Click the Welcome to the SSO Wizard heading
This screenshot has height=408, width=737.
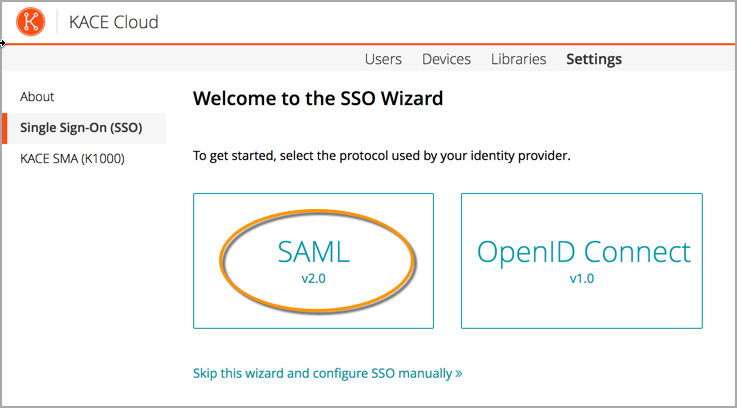(317, 99)
